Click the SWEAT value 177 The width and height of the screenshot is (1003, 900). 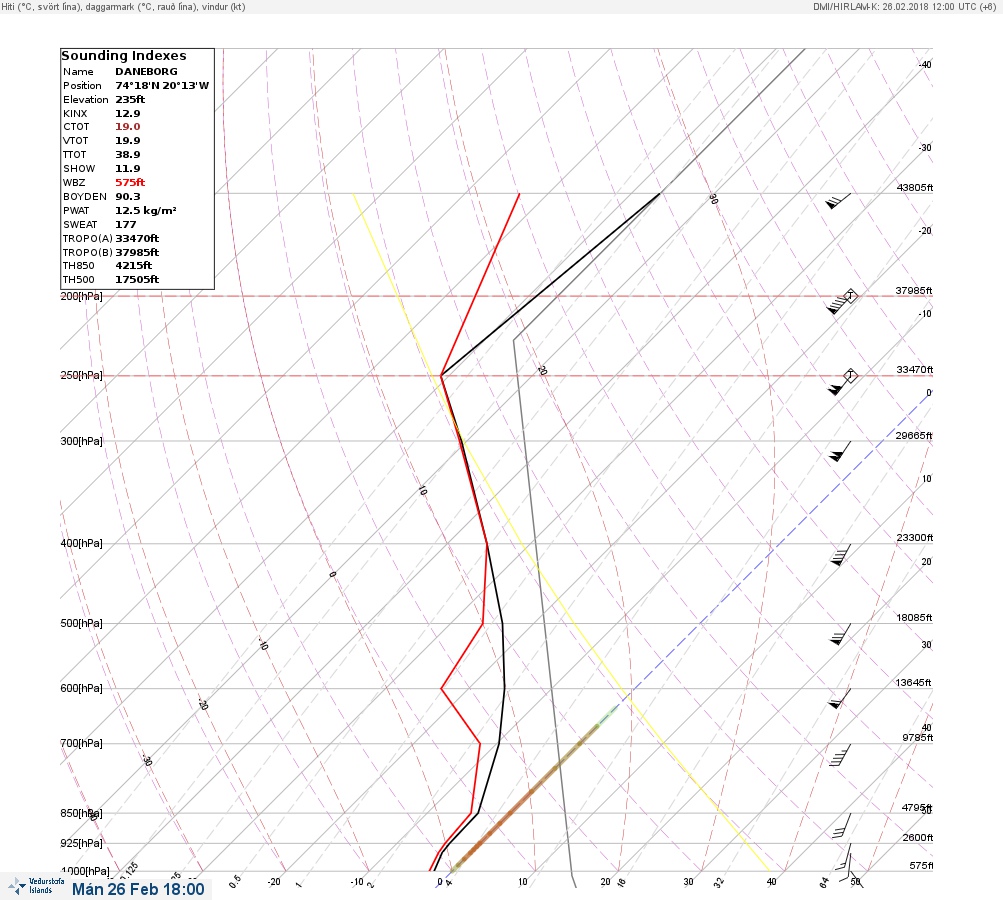click(x=125, y=225)
